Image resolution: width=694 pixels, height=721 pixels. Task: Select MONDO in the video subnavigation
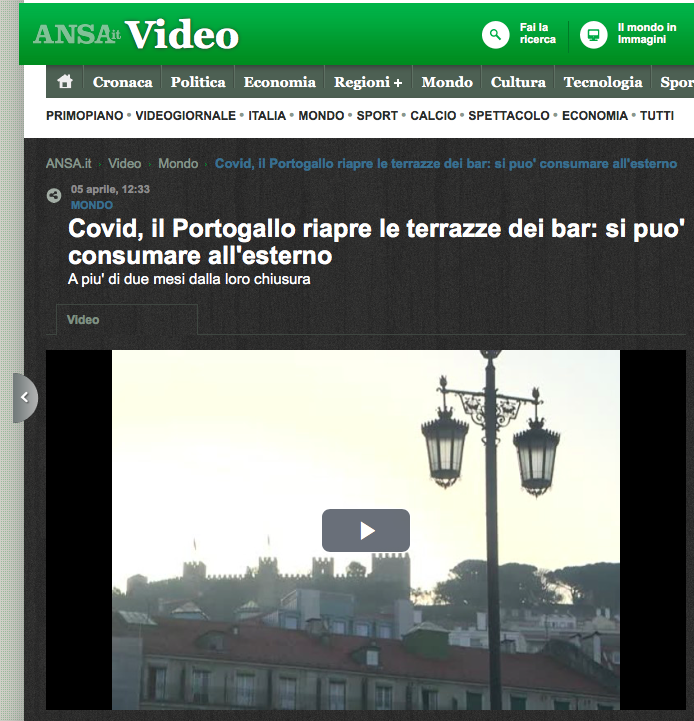click(321, 115)
